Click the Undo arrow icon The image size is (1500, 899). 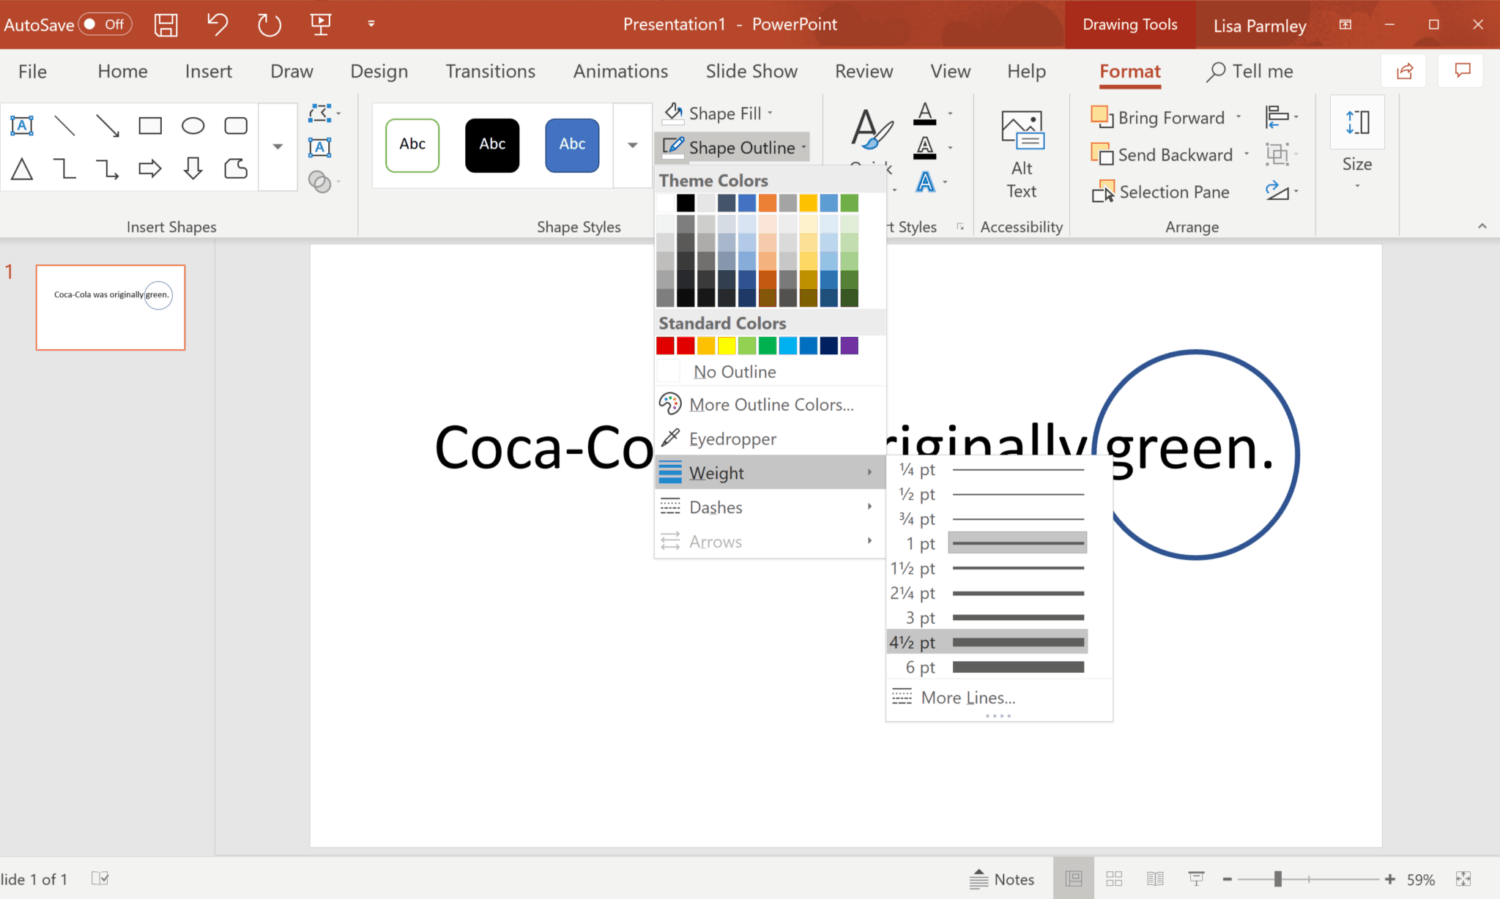pos(218,24)
